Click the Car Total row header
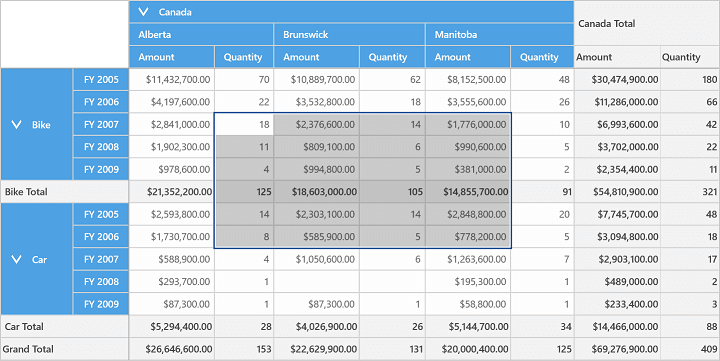 (65, 327)
